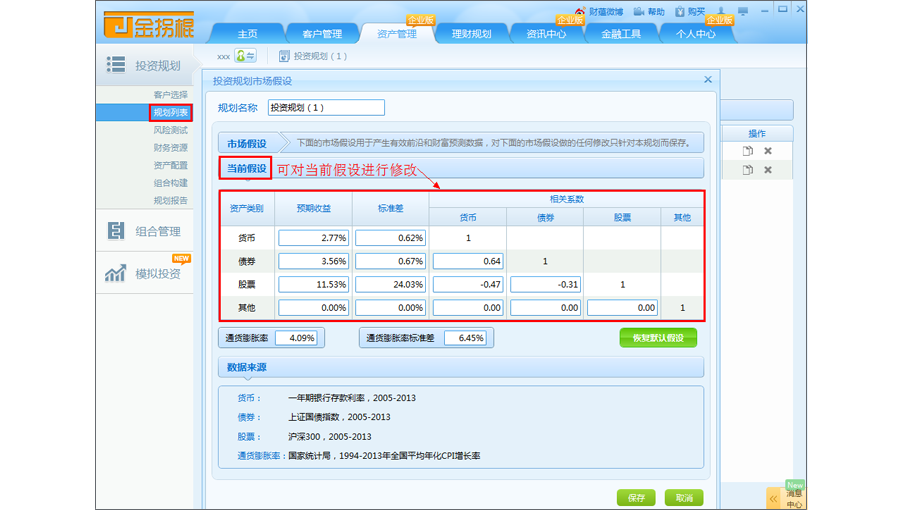Delete the second plan with X icon
900x510 pixels.
pos(768,170)
